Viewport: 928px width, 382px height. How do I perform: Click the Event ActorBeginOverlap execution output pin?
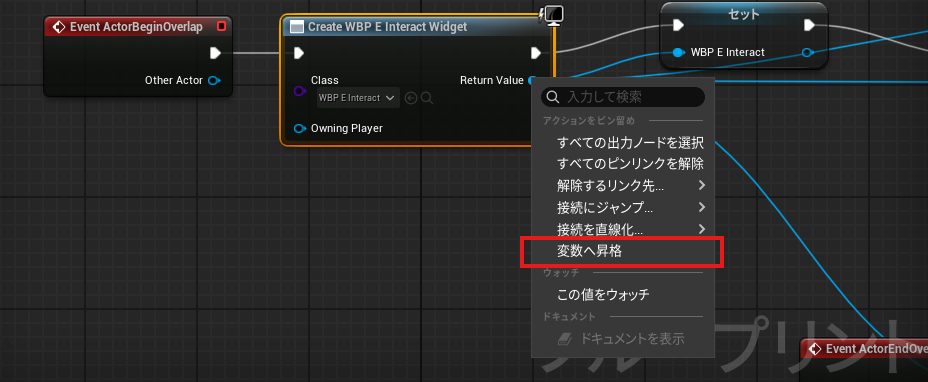(x=215, y=53)
